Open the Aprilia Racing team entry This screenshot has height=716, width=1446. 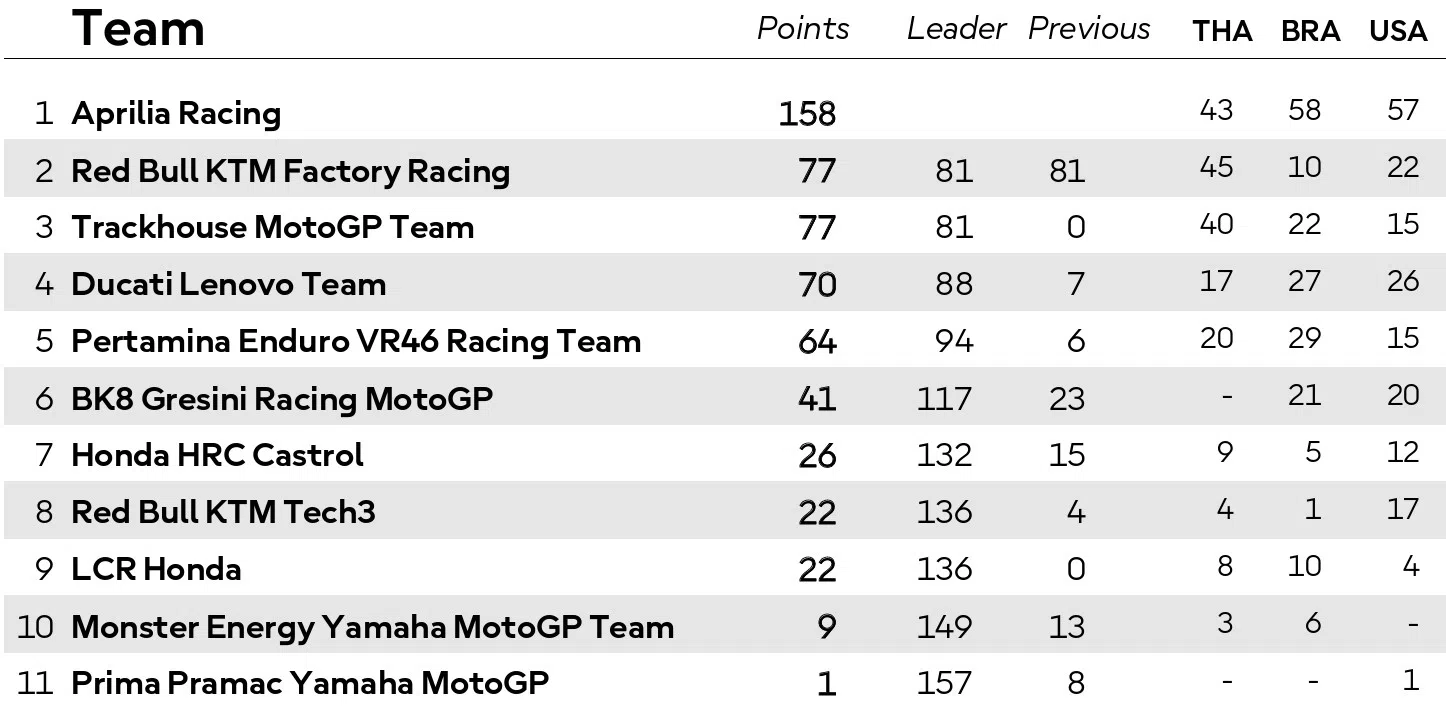click(x=176, y=113)
